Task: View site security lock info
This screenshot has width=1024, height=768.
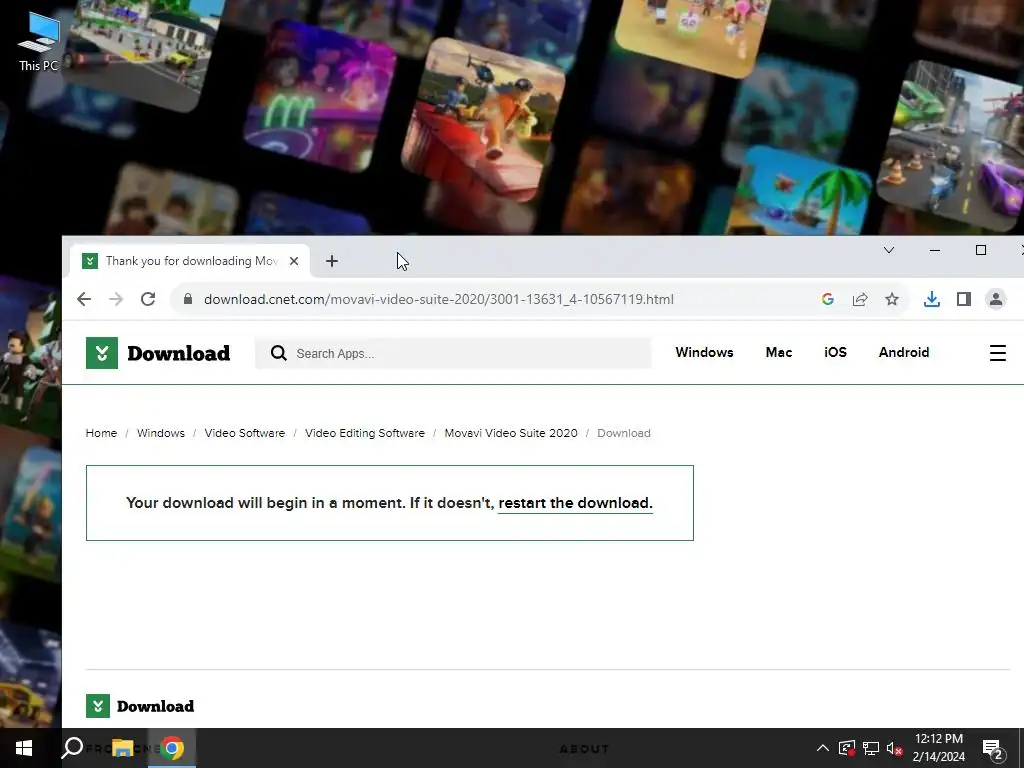Action: pyautogui.click(x=188, y=299)
